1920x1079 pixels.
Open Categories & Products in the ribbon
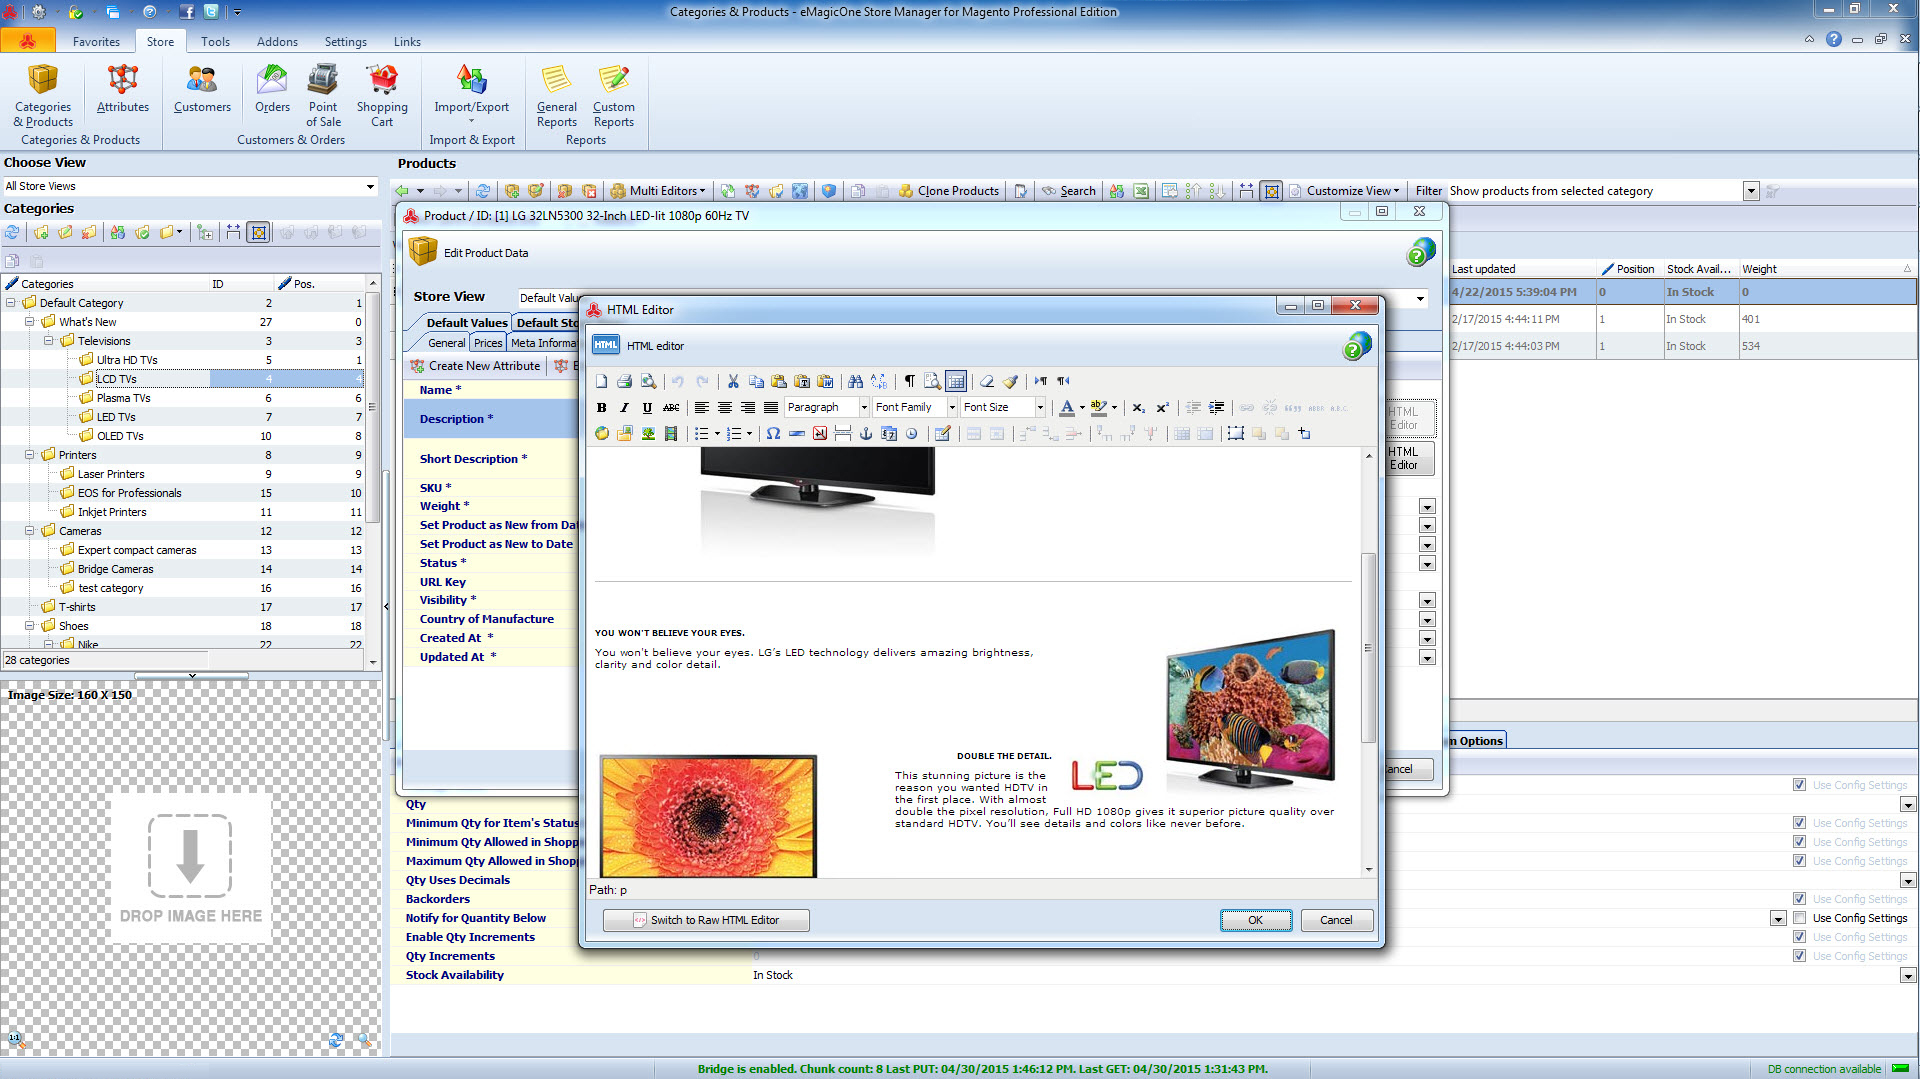[43, 96]
